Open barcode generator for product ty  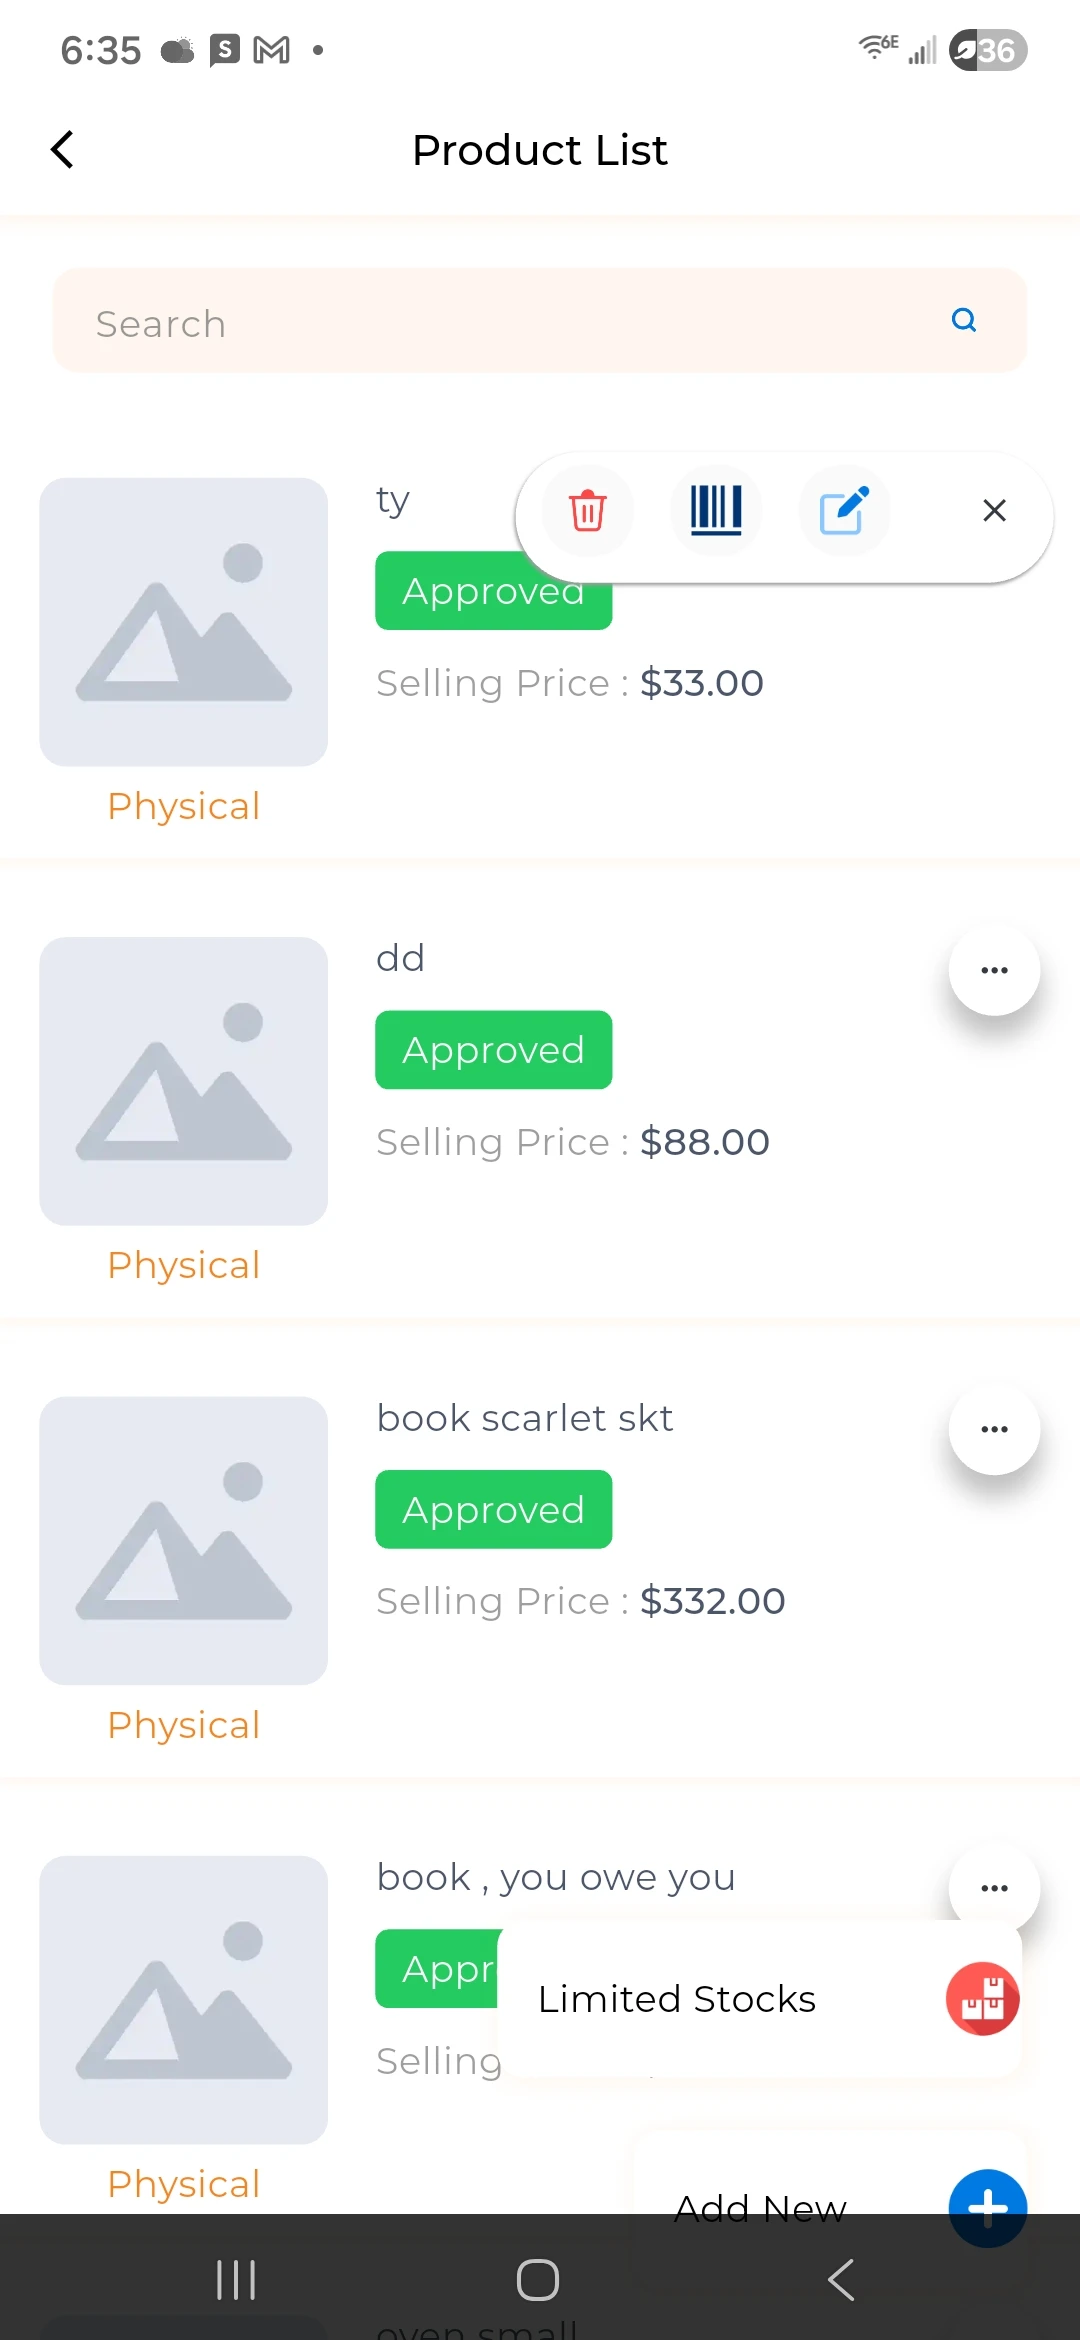click(x=716, y=511)
